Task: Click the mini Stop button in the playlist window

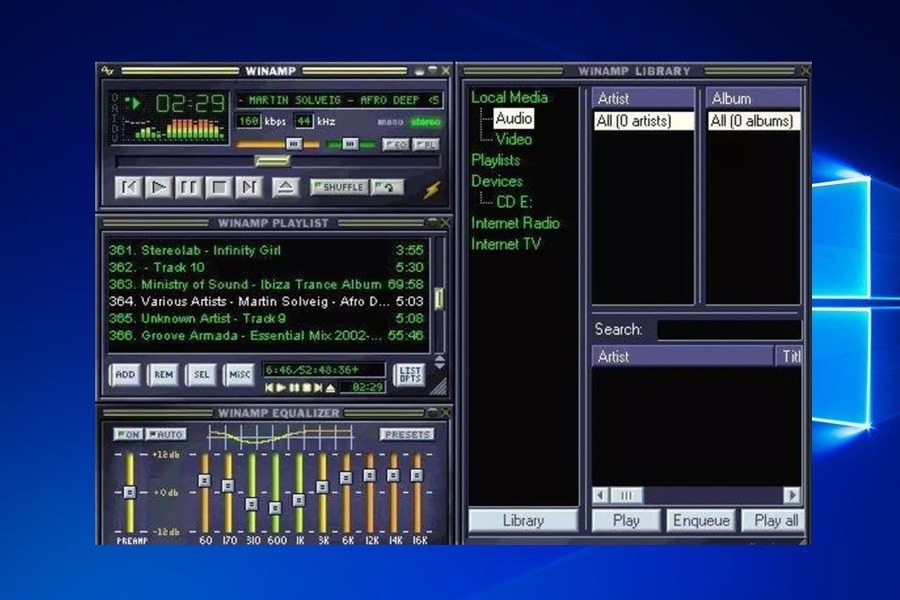Action: [x=307, y=388]
